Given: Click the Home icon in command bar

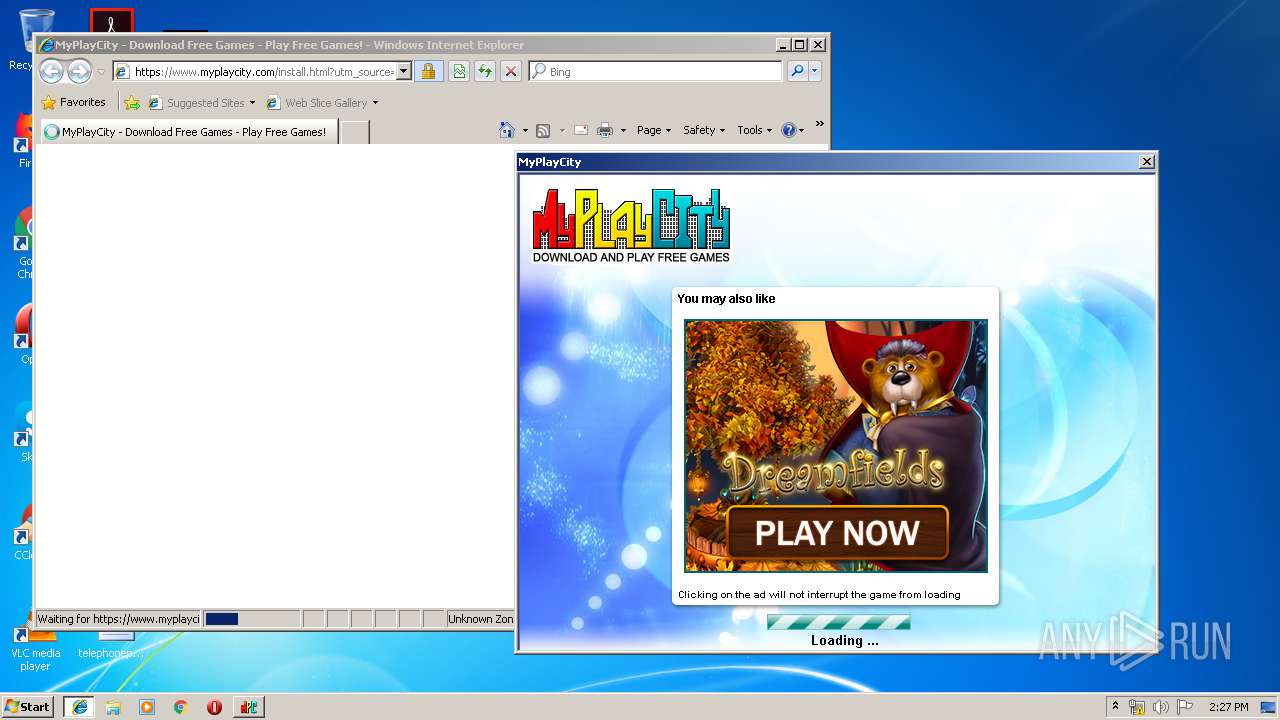Looking at the screenshot, I should [x=507, y=130].
